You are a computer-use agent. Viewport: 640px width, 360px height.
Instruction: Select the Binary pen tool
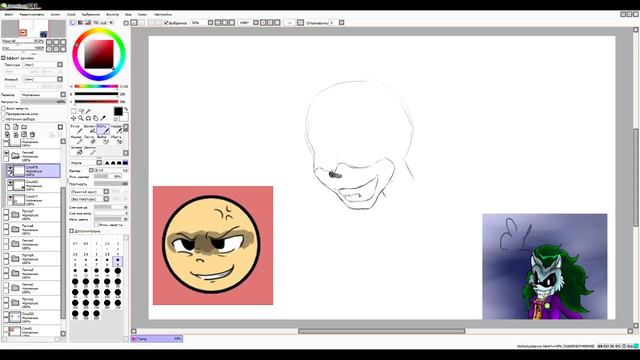tap(90, 151)
